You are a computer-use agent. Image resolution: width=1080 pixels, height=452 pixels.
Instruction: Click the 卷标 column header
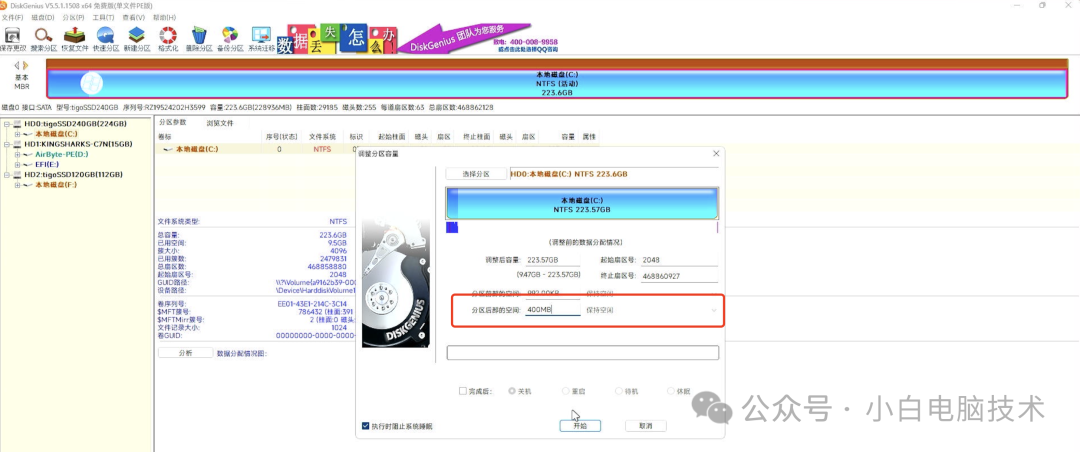[165, 137]
